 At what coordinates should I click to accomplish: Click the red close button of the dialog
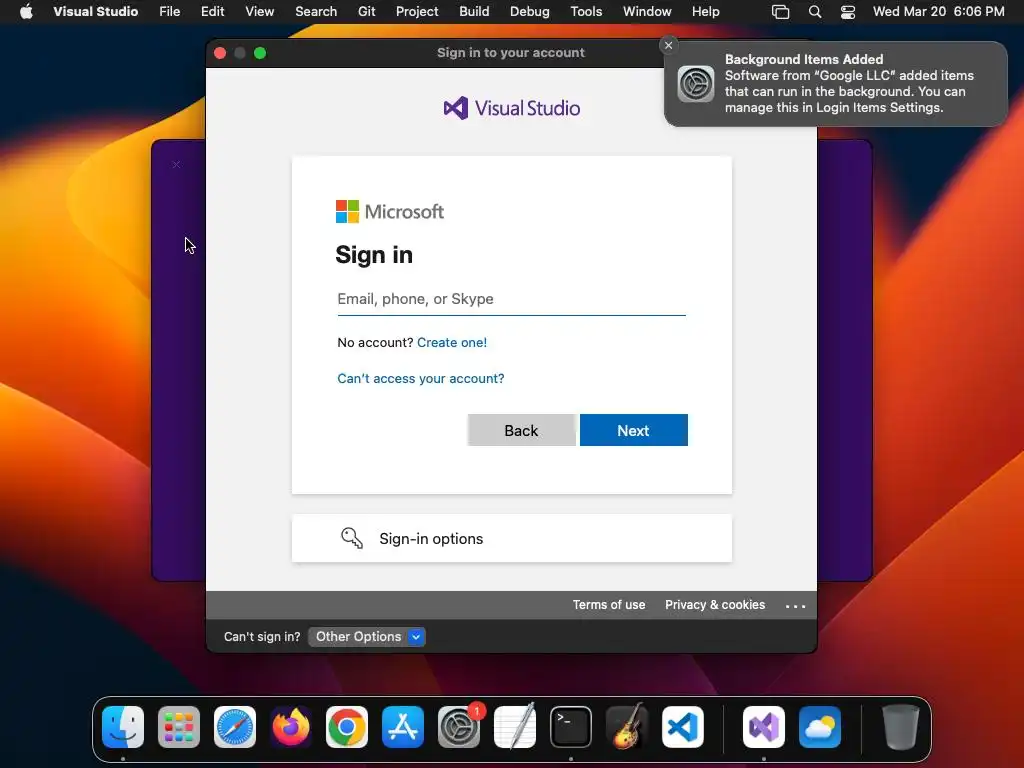(x=220, y=53)
